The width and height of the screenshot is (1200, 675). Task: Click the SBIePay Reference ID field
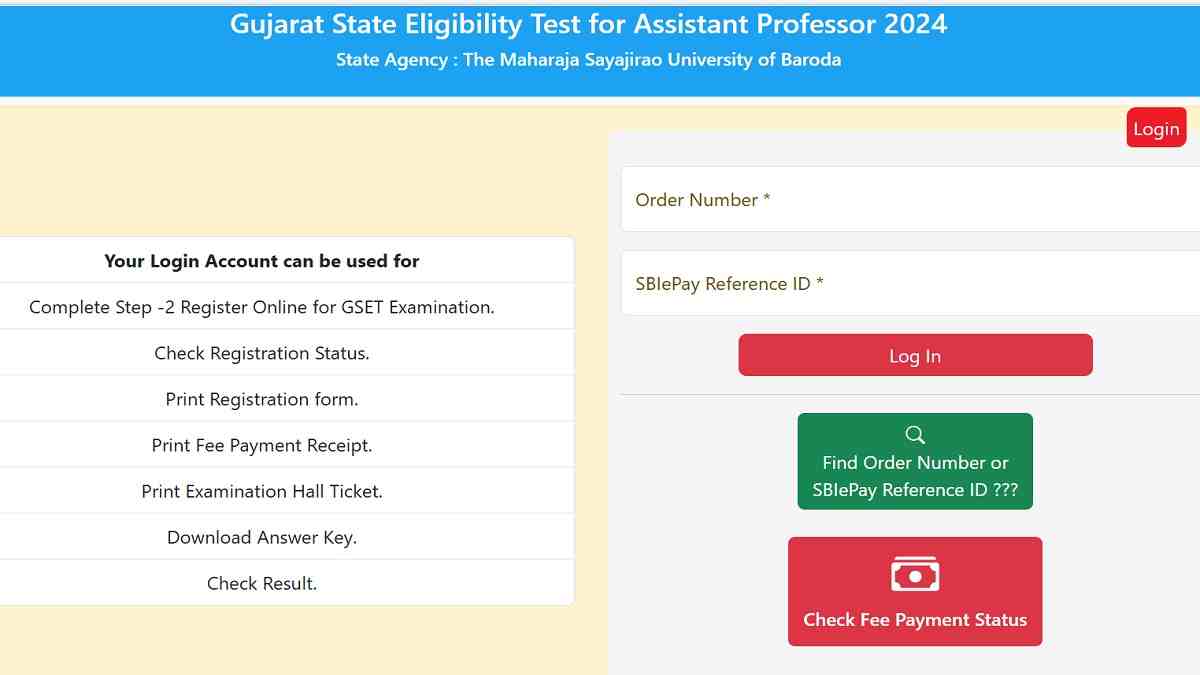pyautogui.click(x=910, y=284)
